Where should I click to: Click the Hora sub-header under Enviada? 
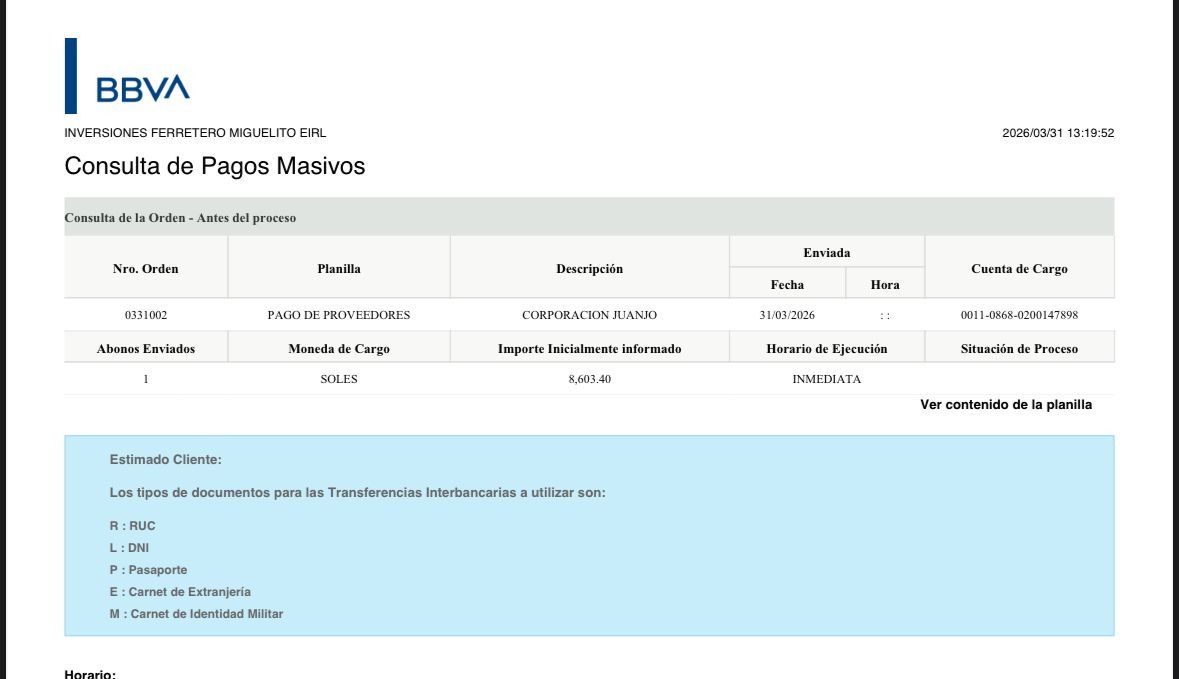point(884,284)
